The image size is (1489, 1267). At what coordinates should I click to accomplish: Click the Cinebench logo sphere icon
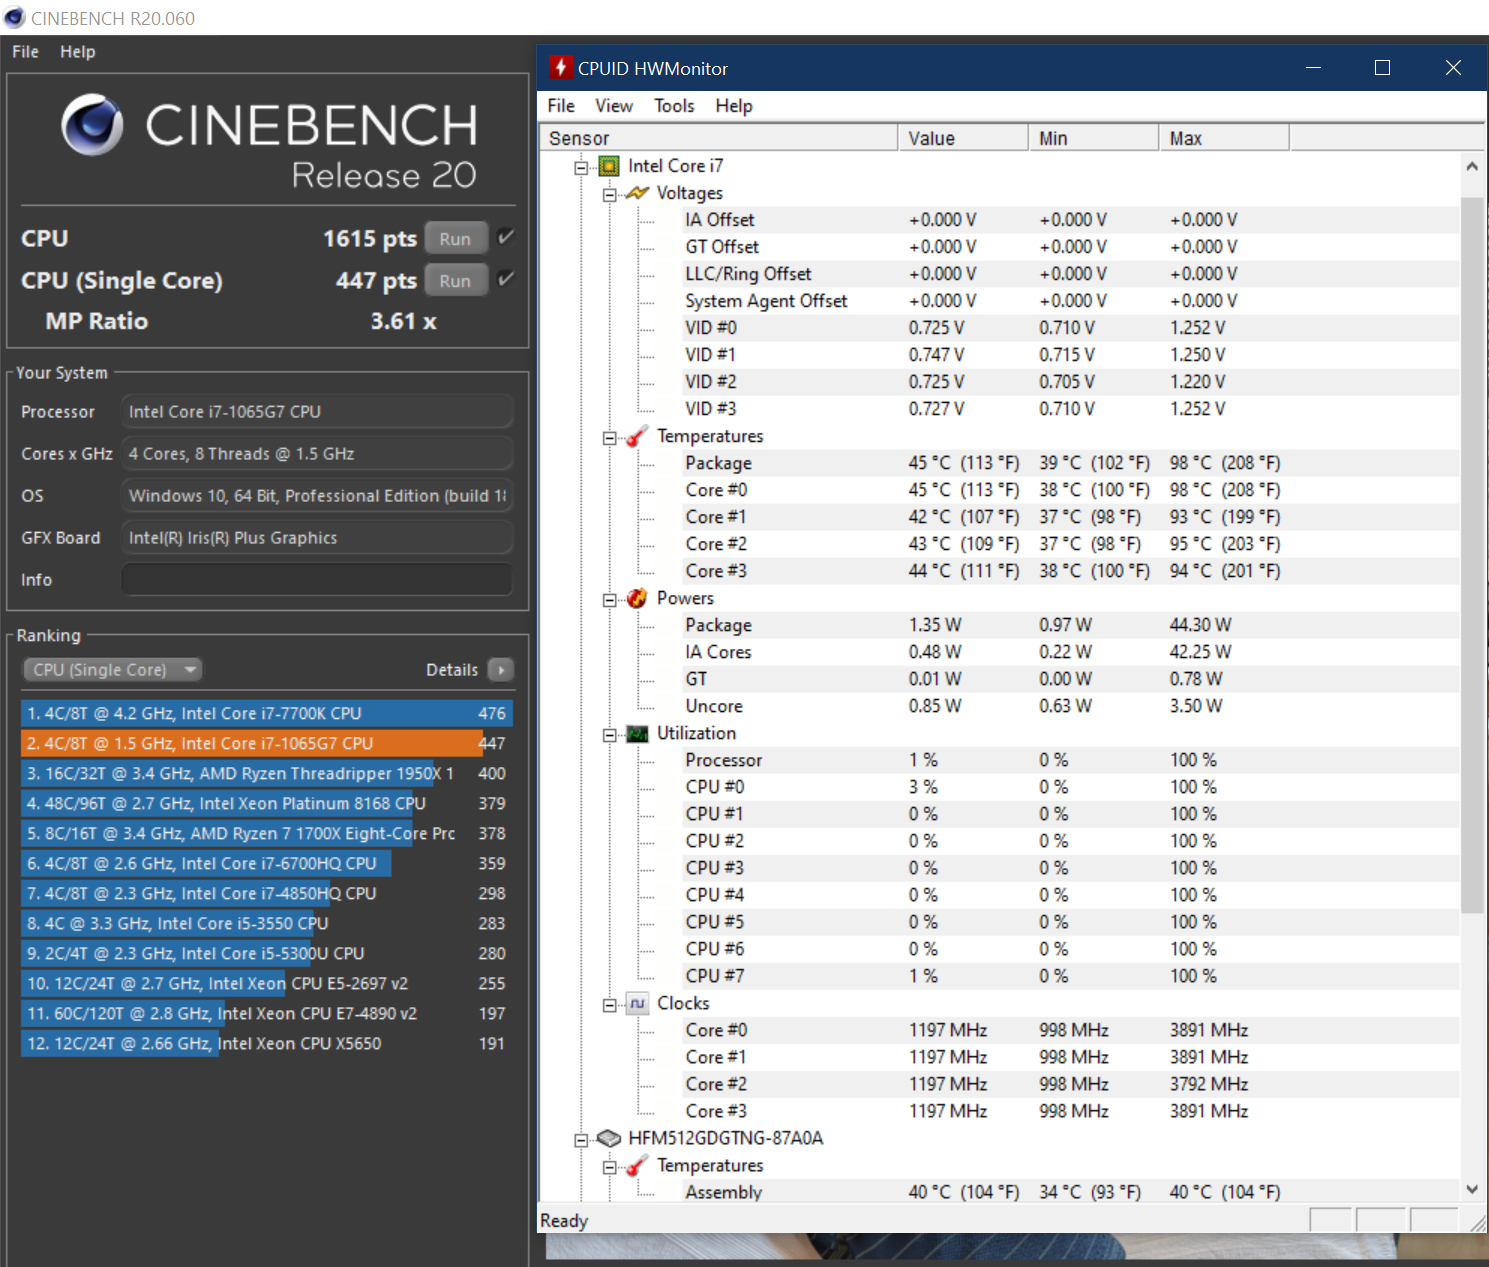92,125
